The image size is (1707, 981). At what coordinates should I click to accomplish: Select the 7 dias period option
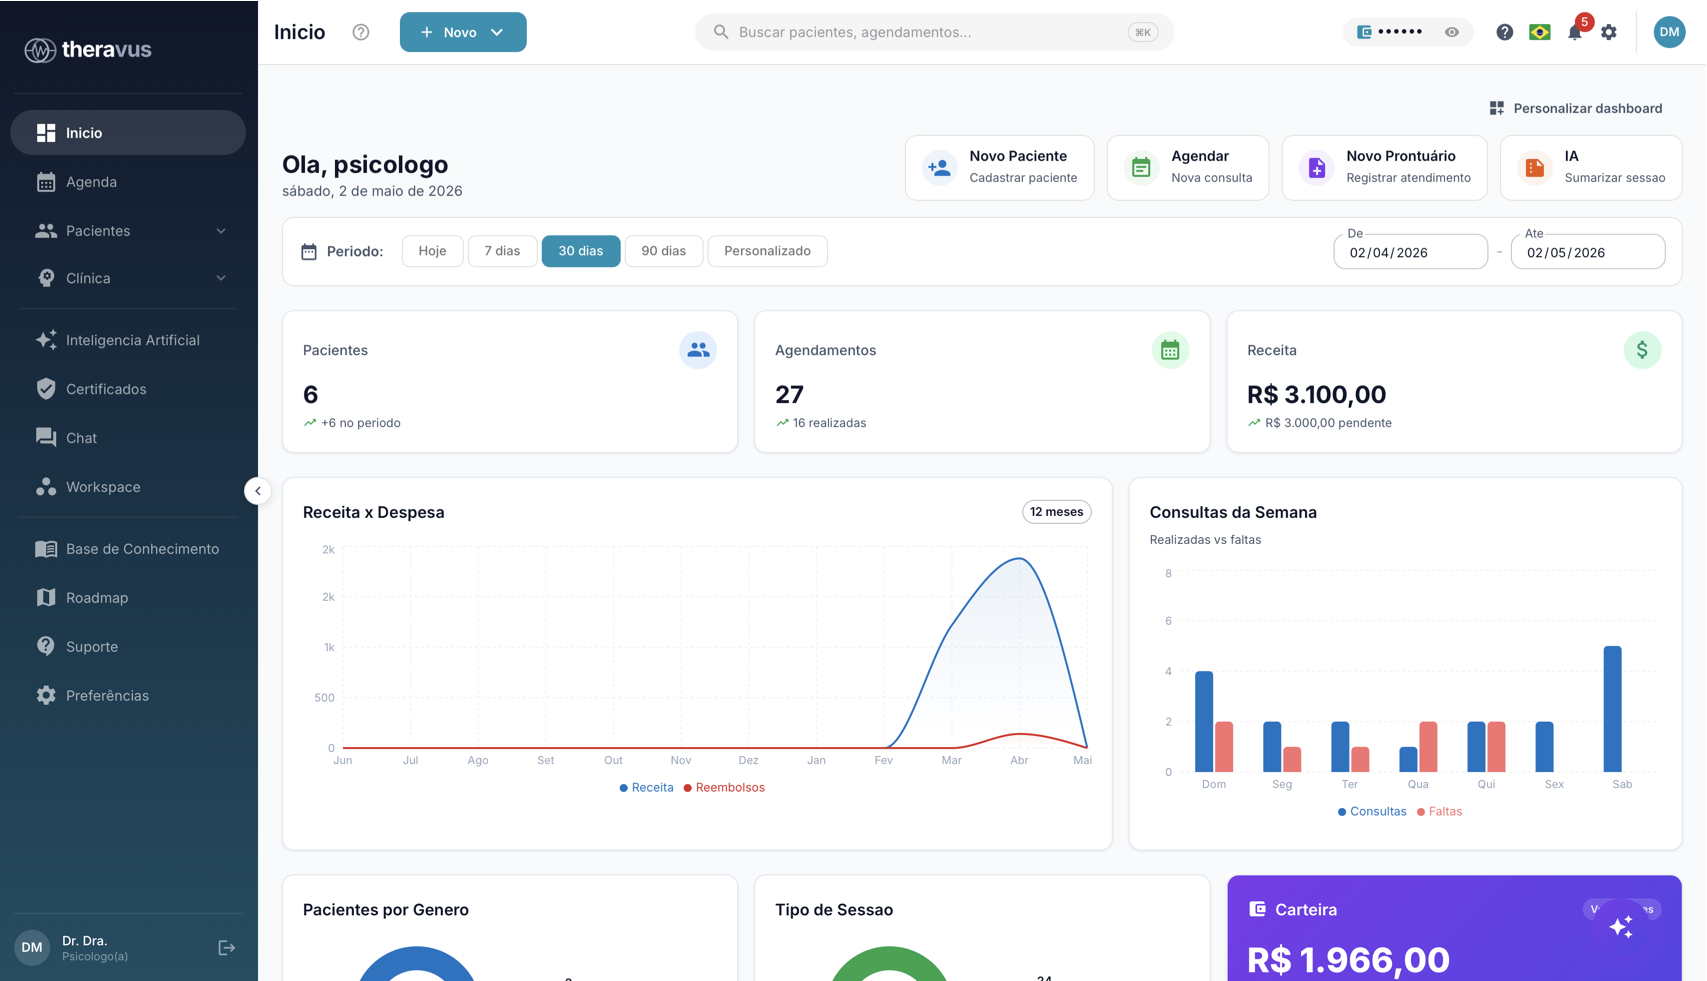tap(502, 251)
